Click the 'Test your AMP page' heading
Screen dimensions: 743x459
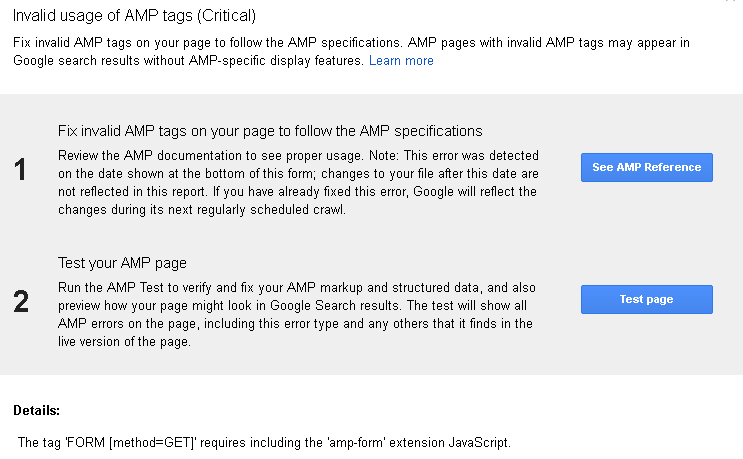tap(122, 263)
